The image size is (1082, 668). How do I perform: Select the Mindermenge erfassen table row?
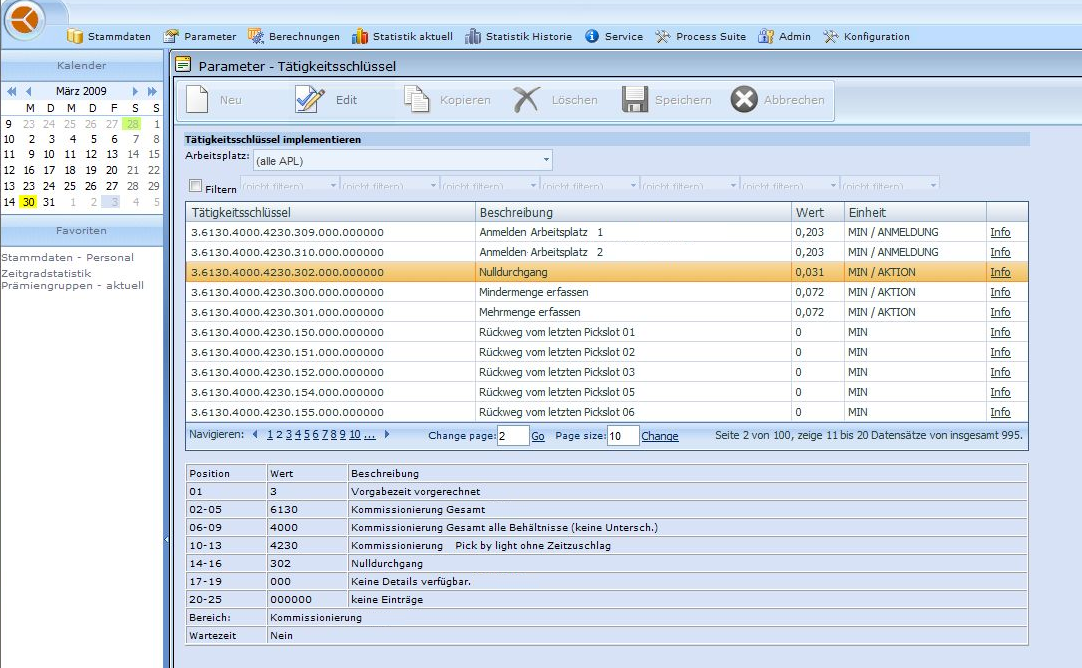(x=533, y=292)
